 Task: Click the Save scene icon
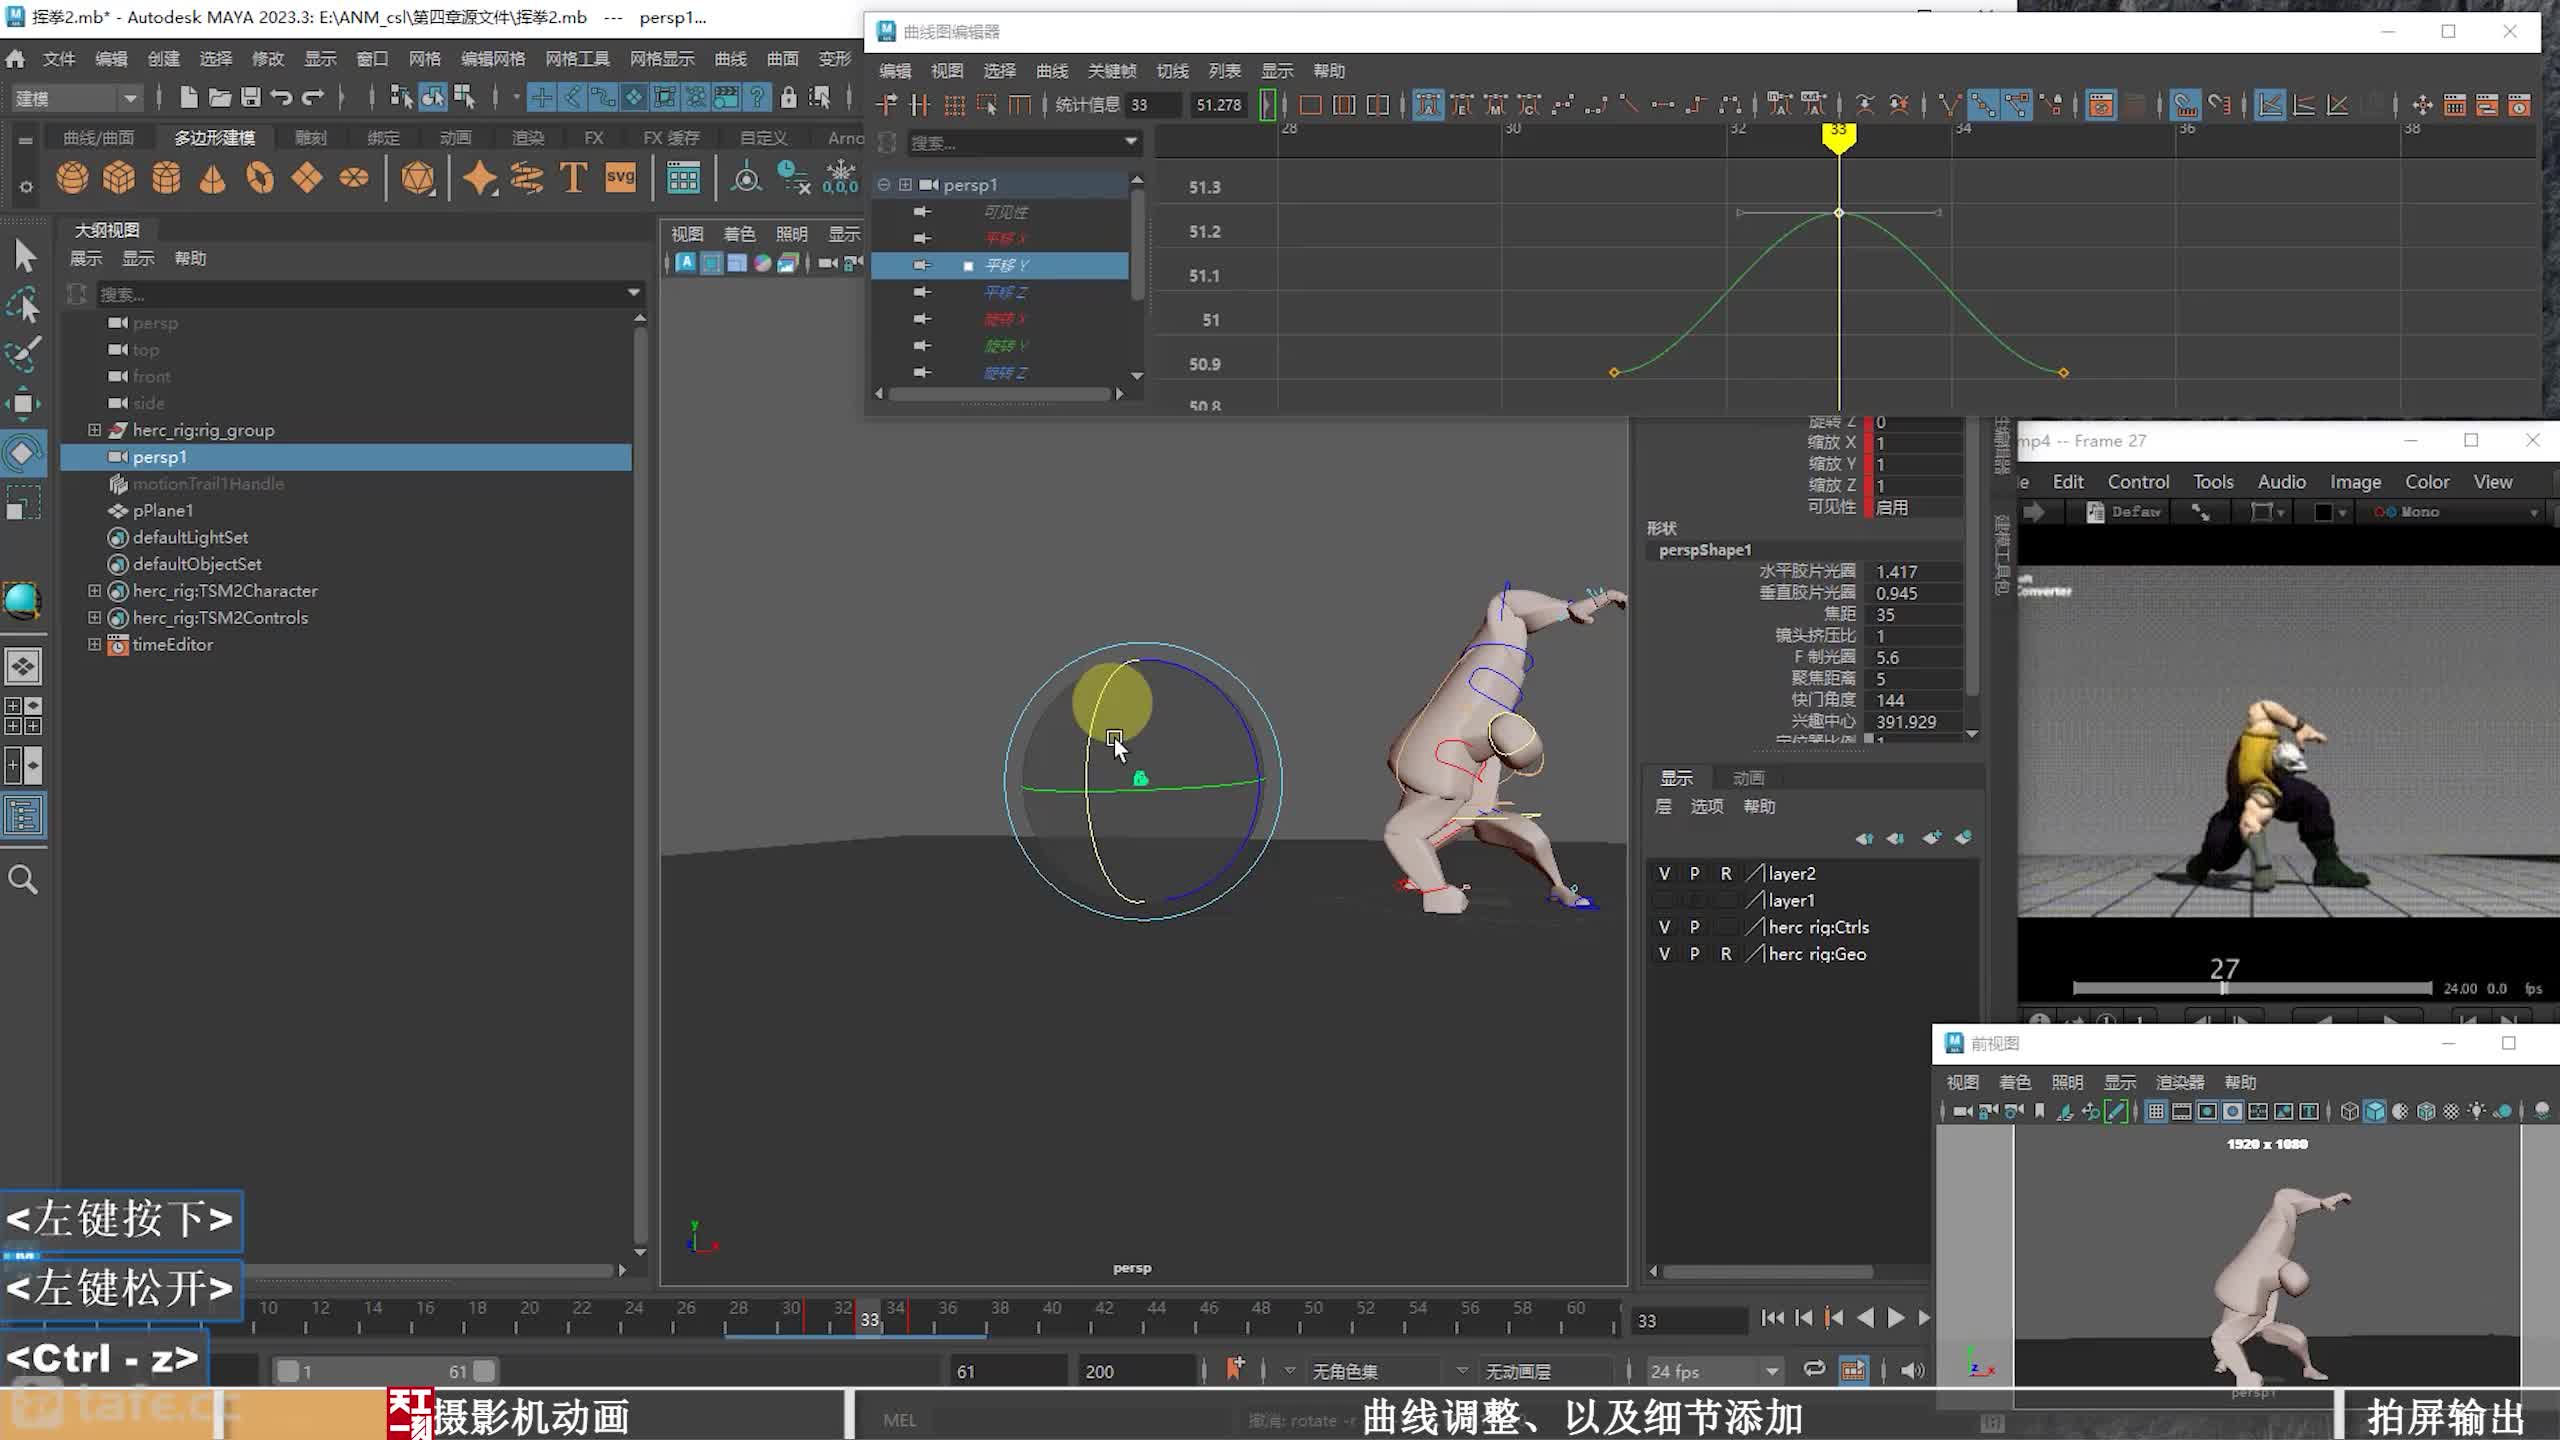(x=251, y=97)
